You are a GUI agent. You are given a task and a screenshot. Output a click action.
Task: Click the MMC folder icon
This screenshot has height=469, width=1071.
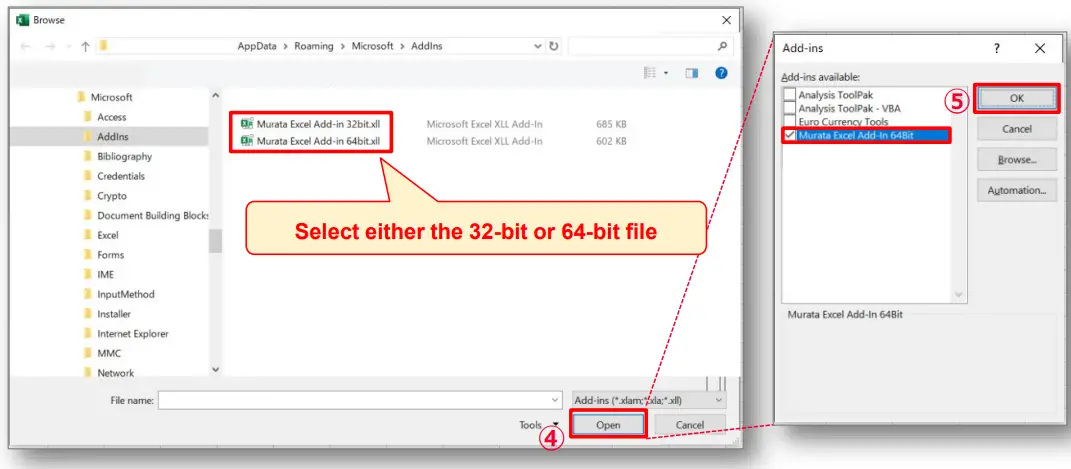87,353
